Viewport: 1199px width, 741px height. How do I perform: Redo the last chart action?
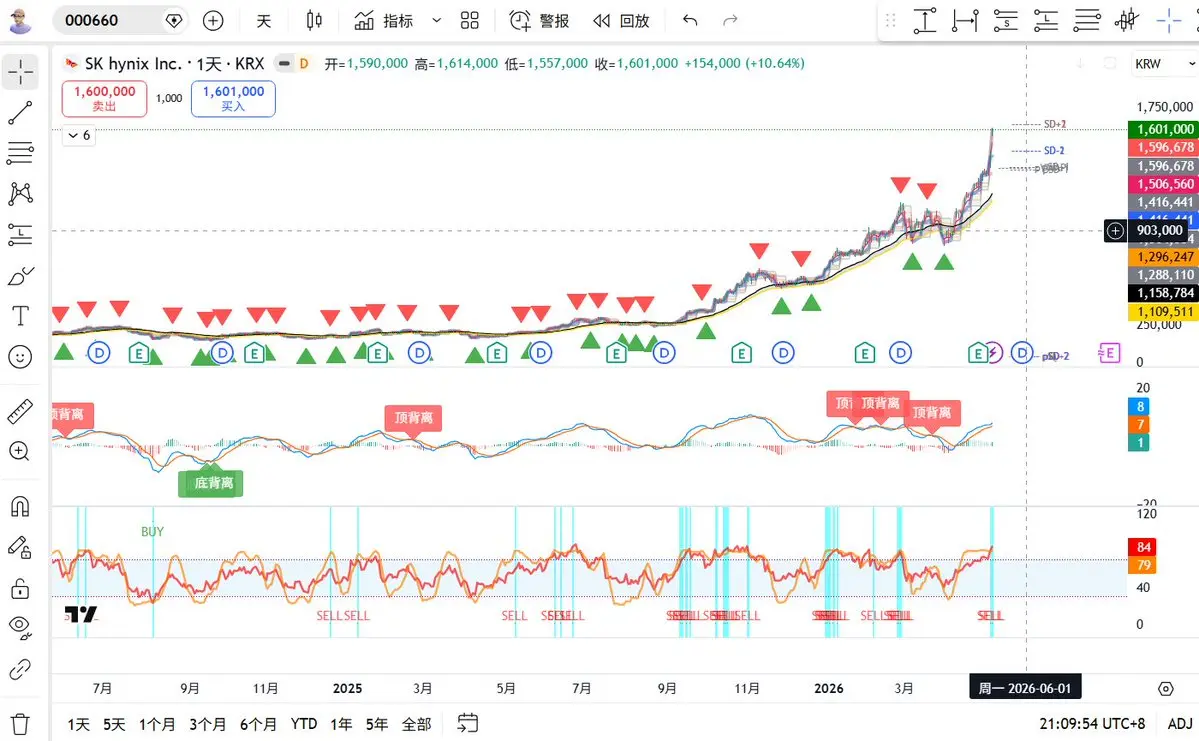[730, 21]
